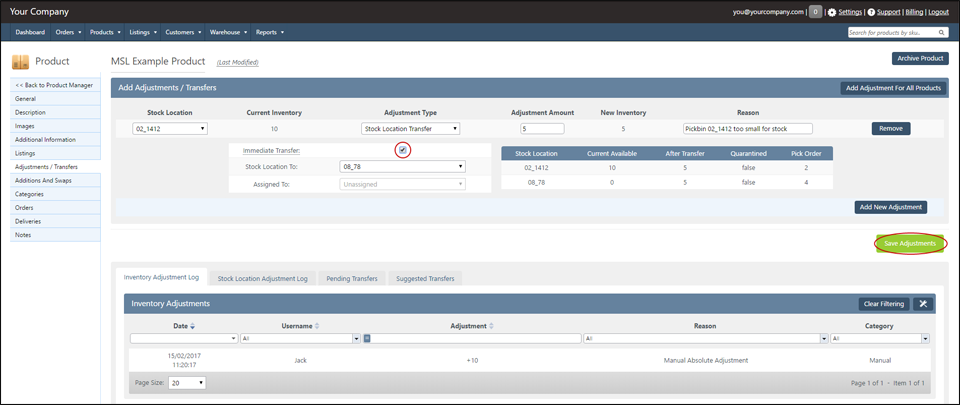Click the support help icon
This screenshot has width=960, height=405.
[x=871, y=12]
